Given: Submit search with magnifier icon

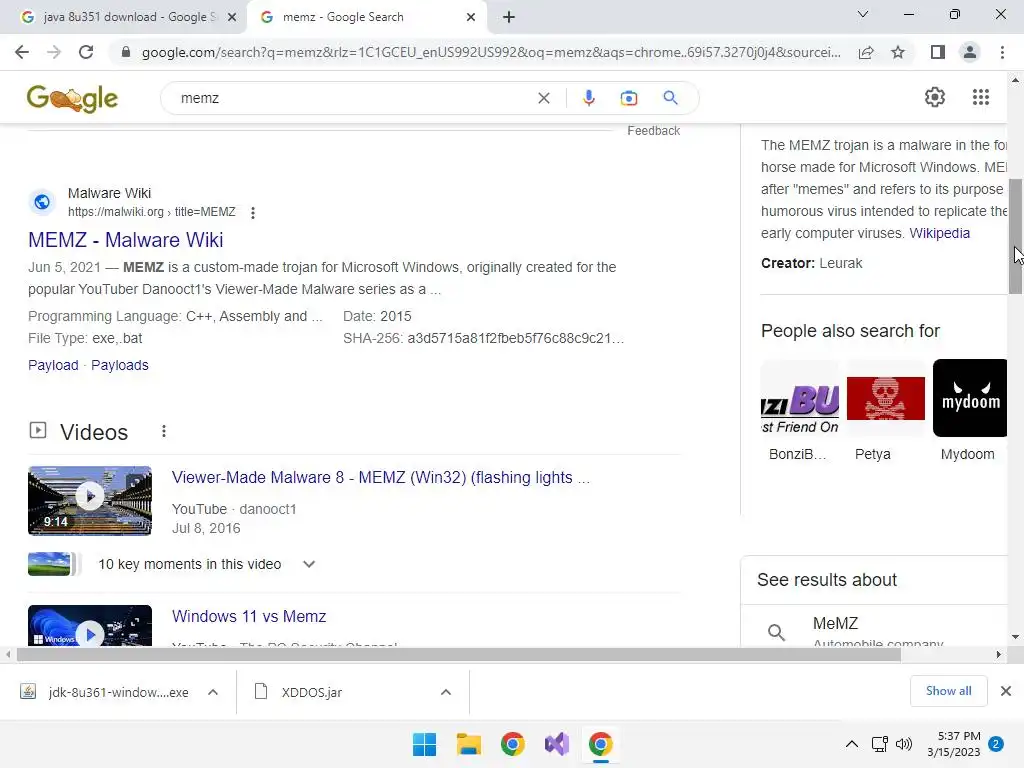Looking at the screenshot, I should click(x=670, y=98).
